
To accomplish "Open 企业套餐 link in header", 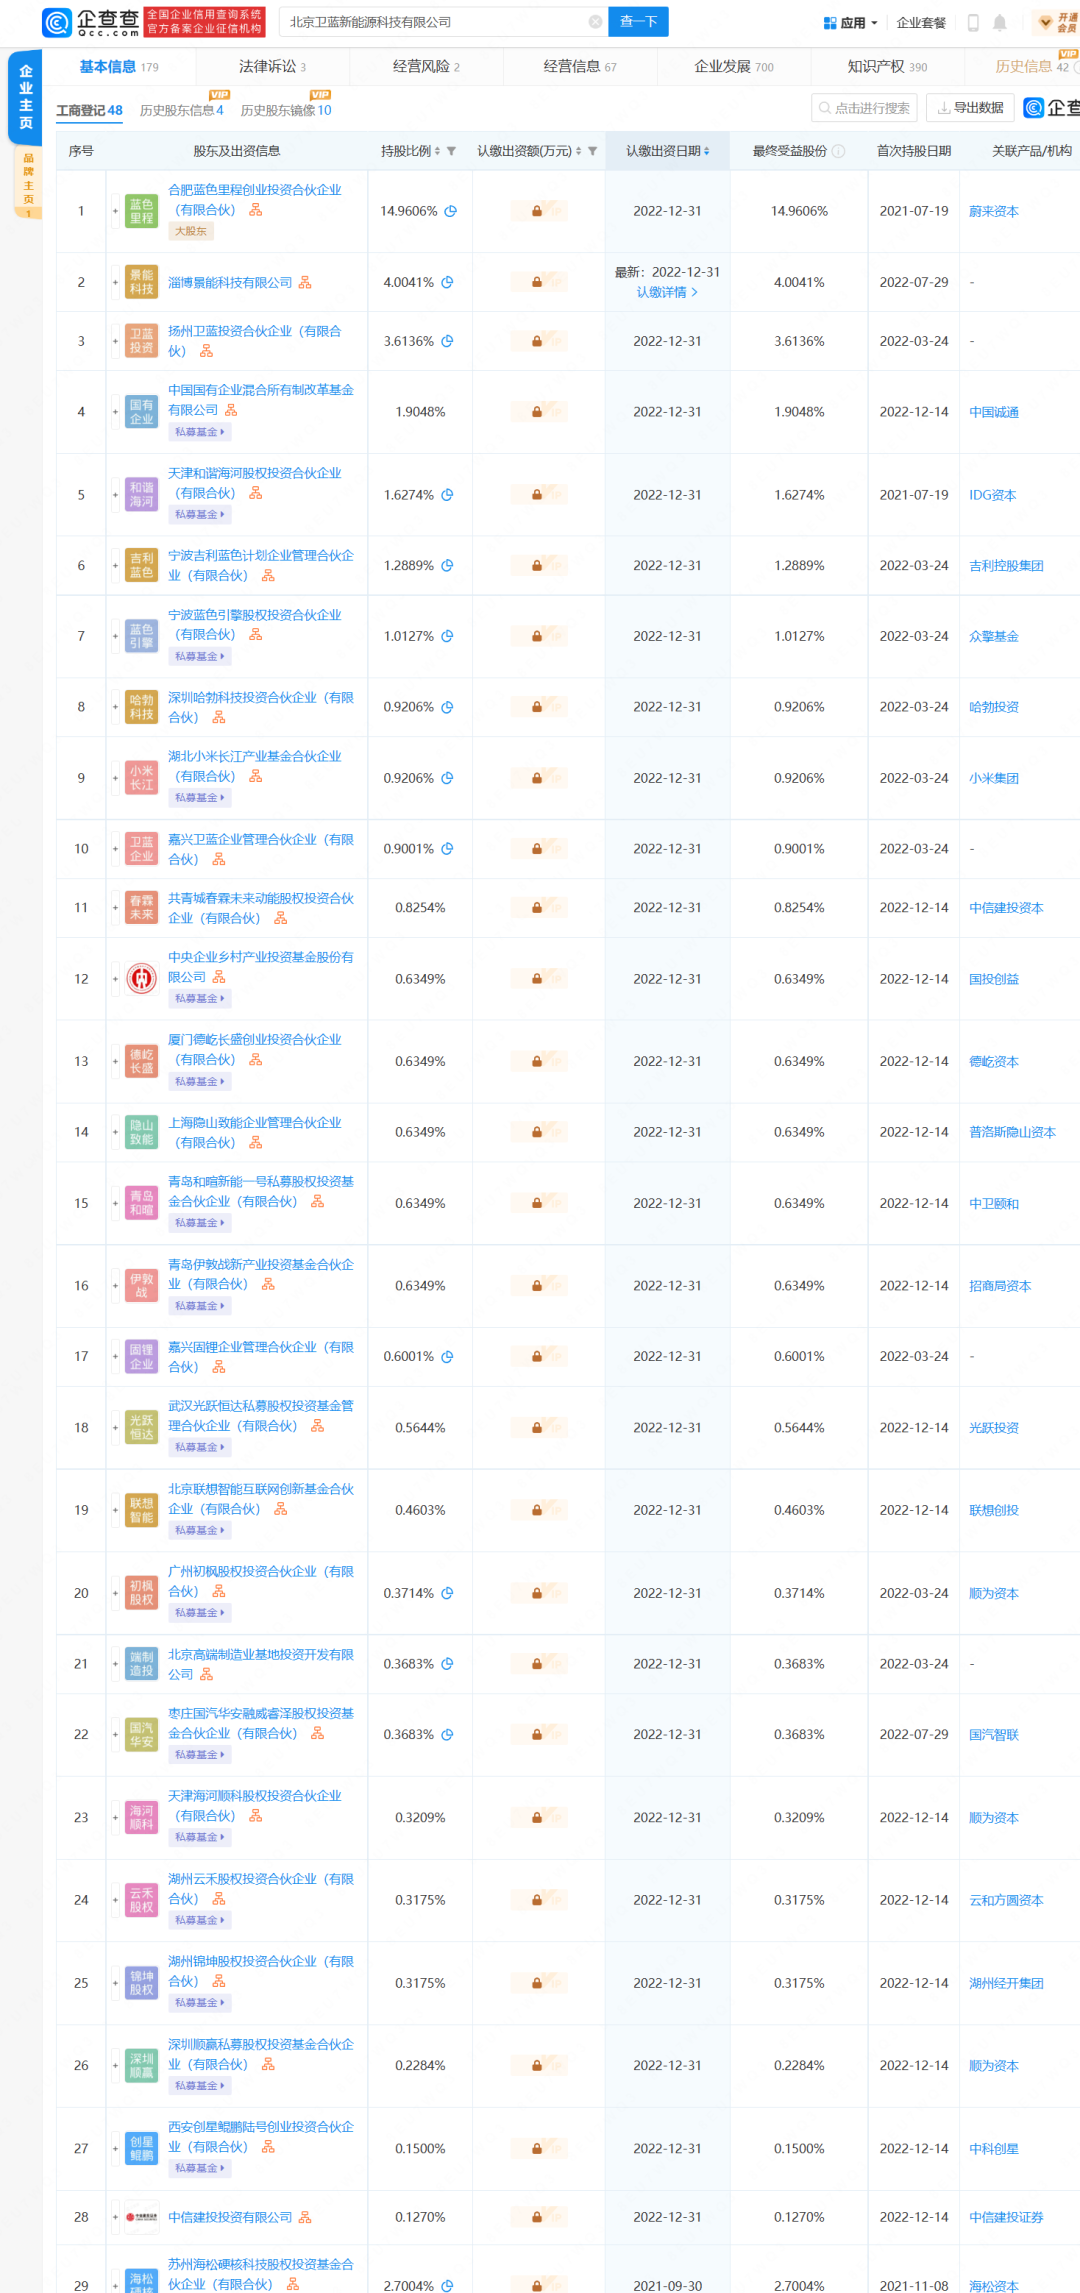I will 921,23.
